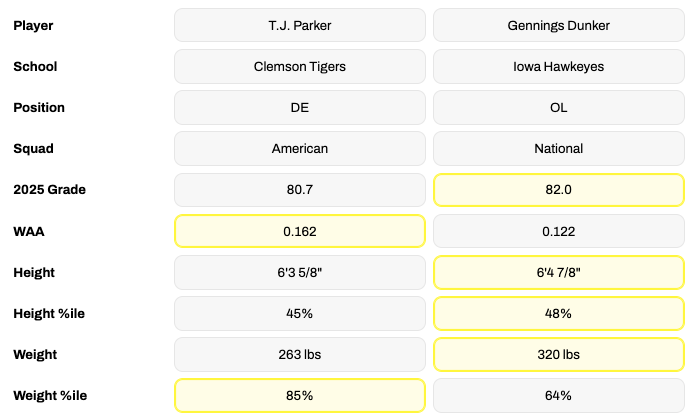Click the 45% height percentile cell
The image size is (696, 418).
[299, 313]
